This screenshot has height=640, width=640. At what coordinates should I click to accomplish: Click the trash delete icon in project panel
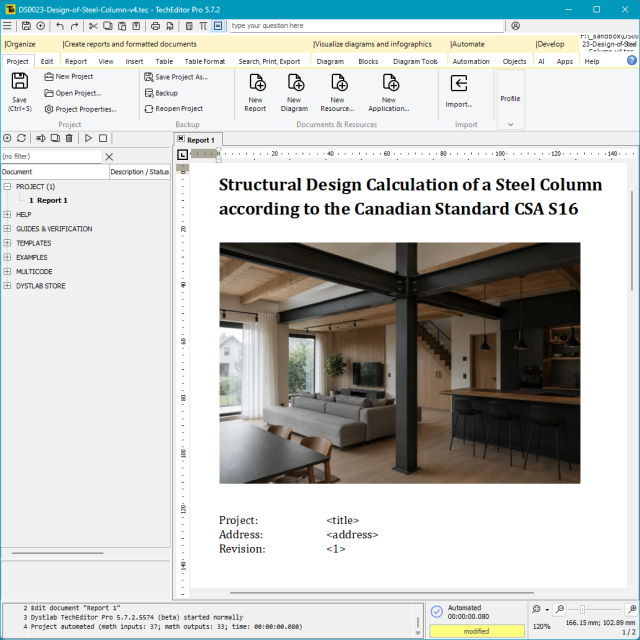(69, 138)
